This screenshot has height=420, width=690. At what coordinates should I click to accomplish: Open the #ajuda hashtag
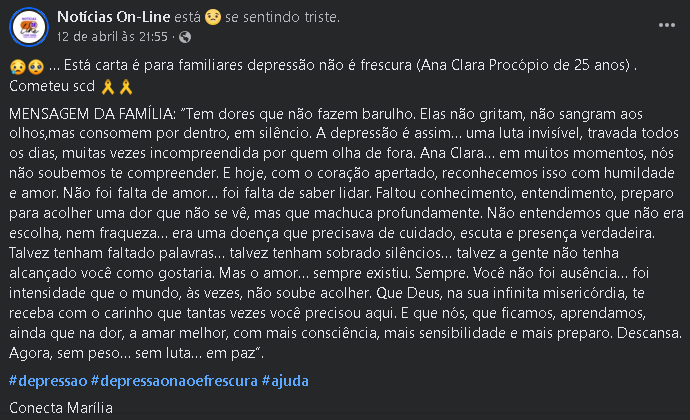point(285,381)
